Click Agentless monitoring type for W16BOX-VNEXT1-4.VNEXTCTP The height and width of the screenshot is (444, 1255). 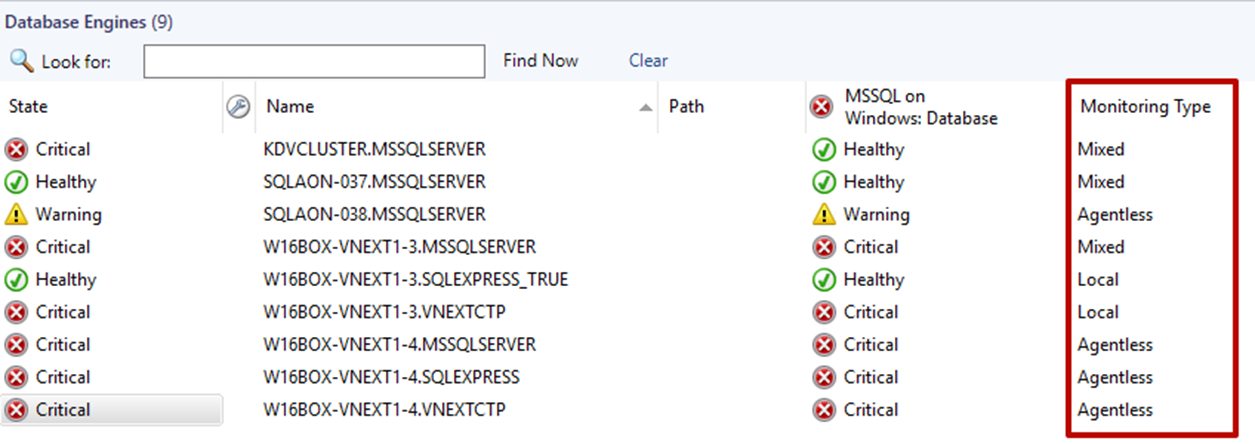tap(1115, 410)
